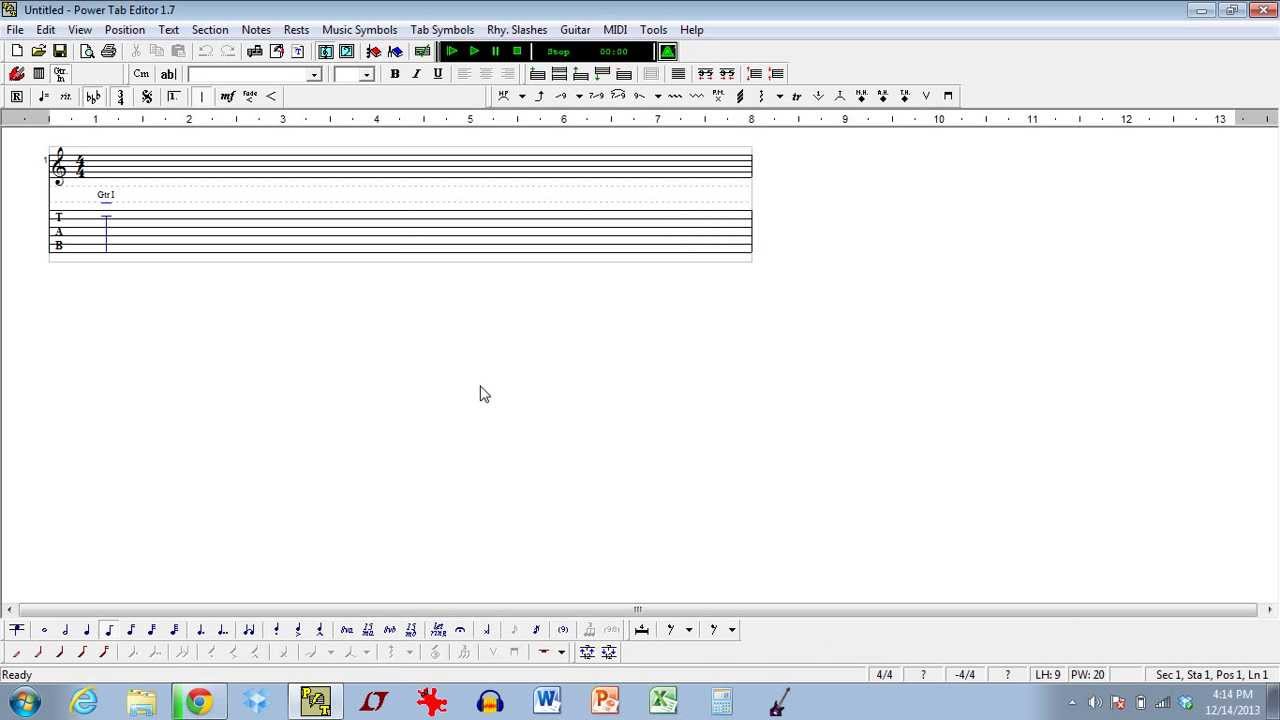Add a bend with the bend arrow icon

click(x=539, y=96)
